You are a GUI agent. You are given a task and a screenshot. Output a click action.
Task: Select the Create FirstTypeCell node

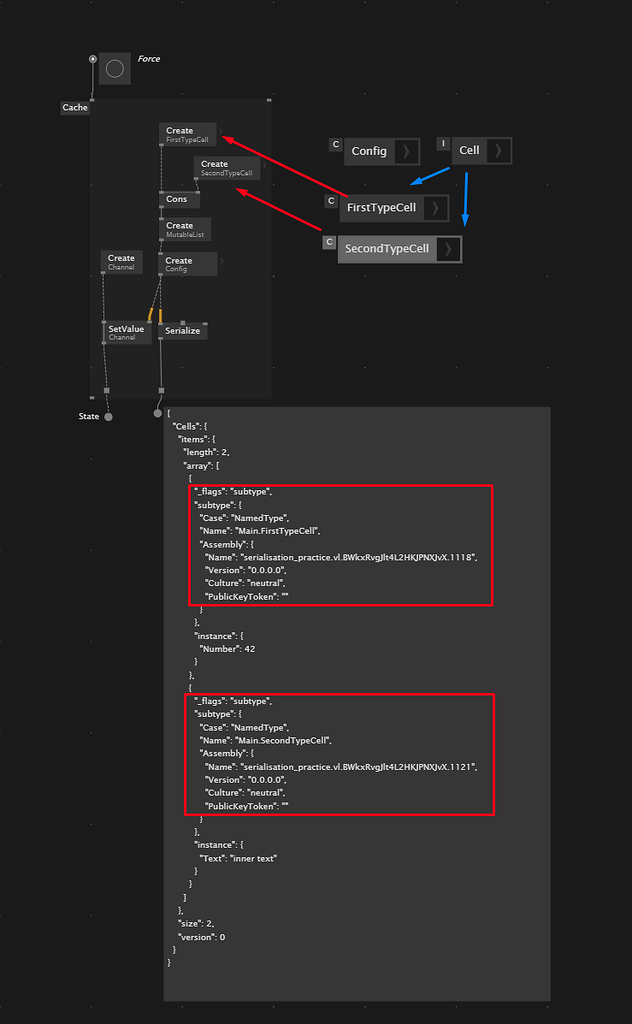[x=187, y=135]
